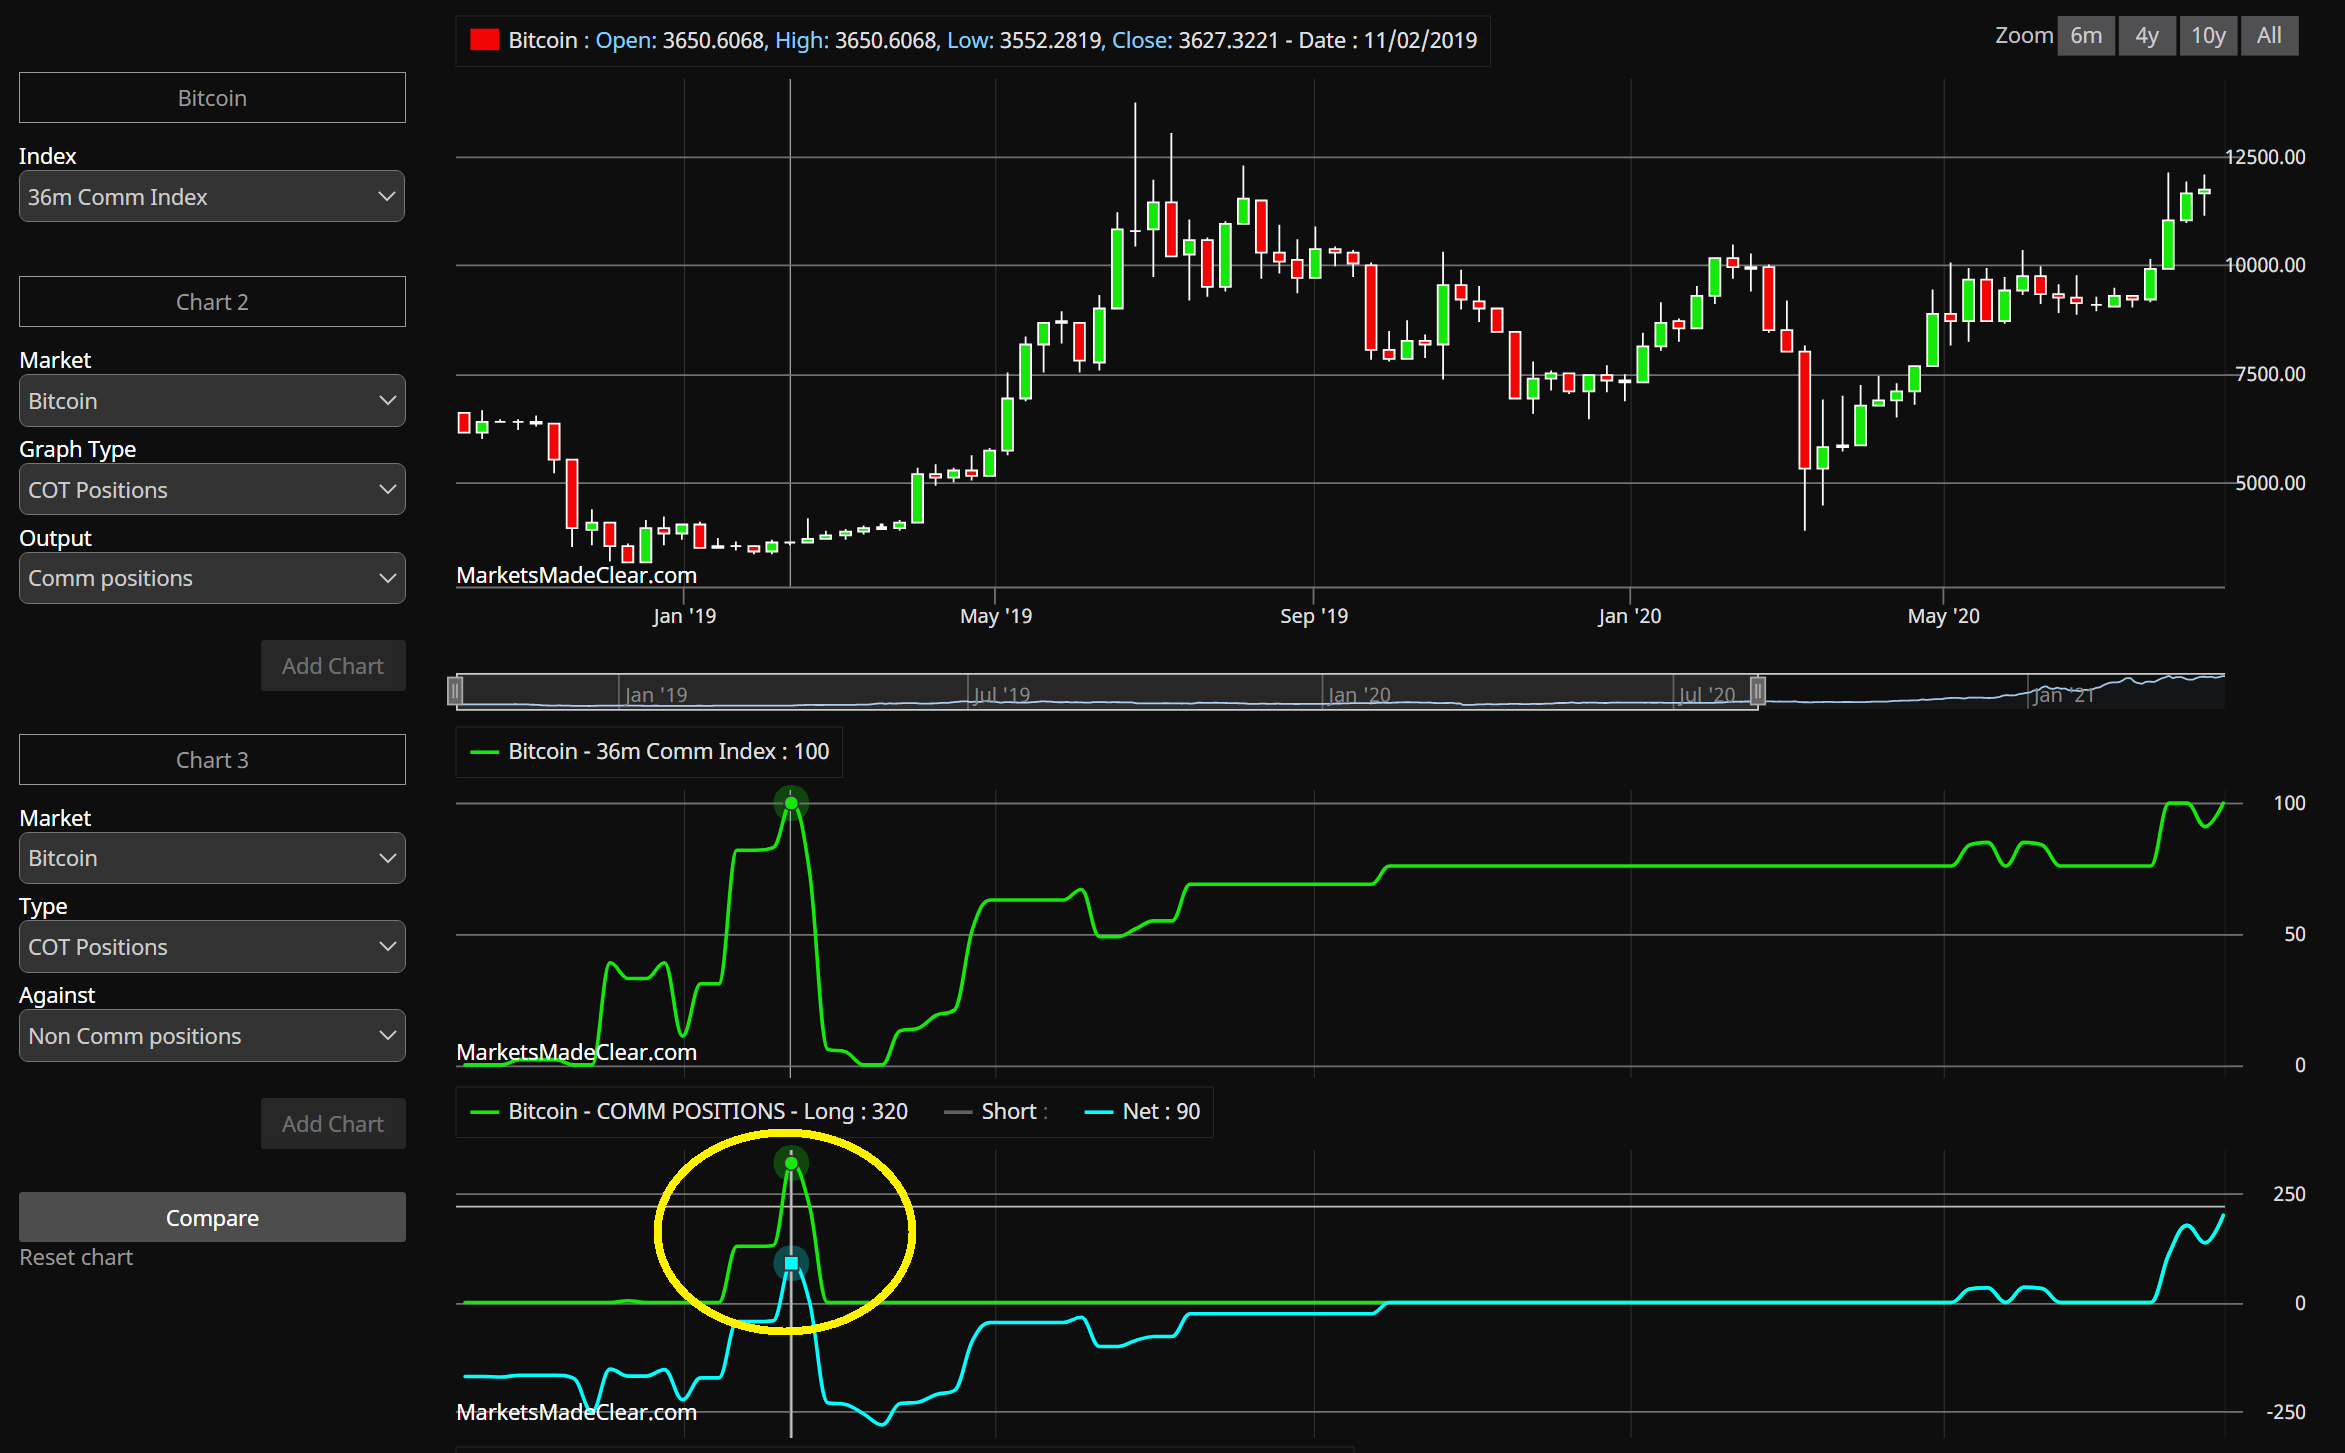Click the 10000.00 price axis label
2345x1453 pixels.
coord(2265,265)
